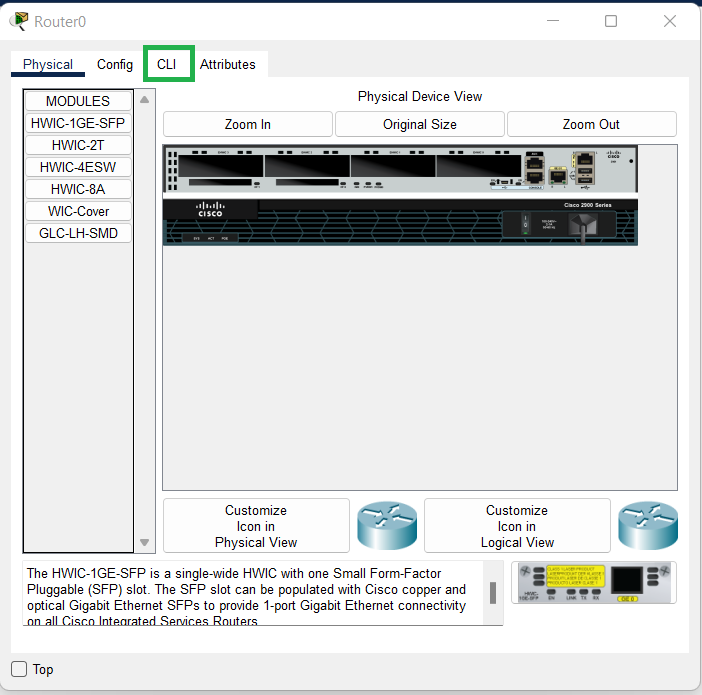Screen dimensions: 702x695
Task: Click the Packet Tracer icon in title bar
Action: (19, 21)
